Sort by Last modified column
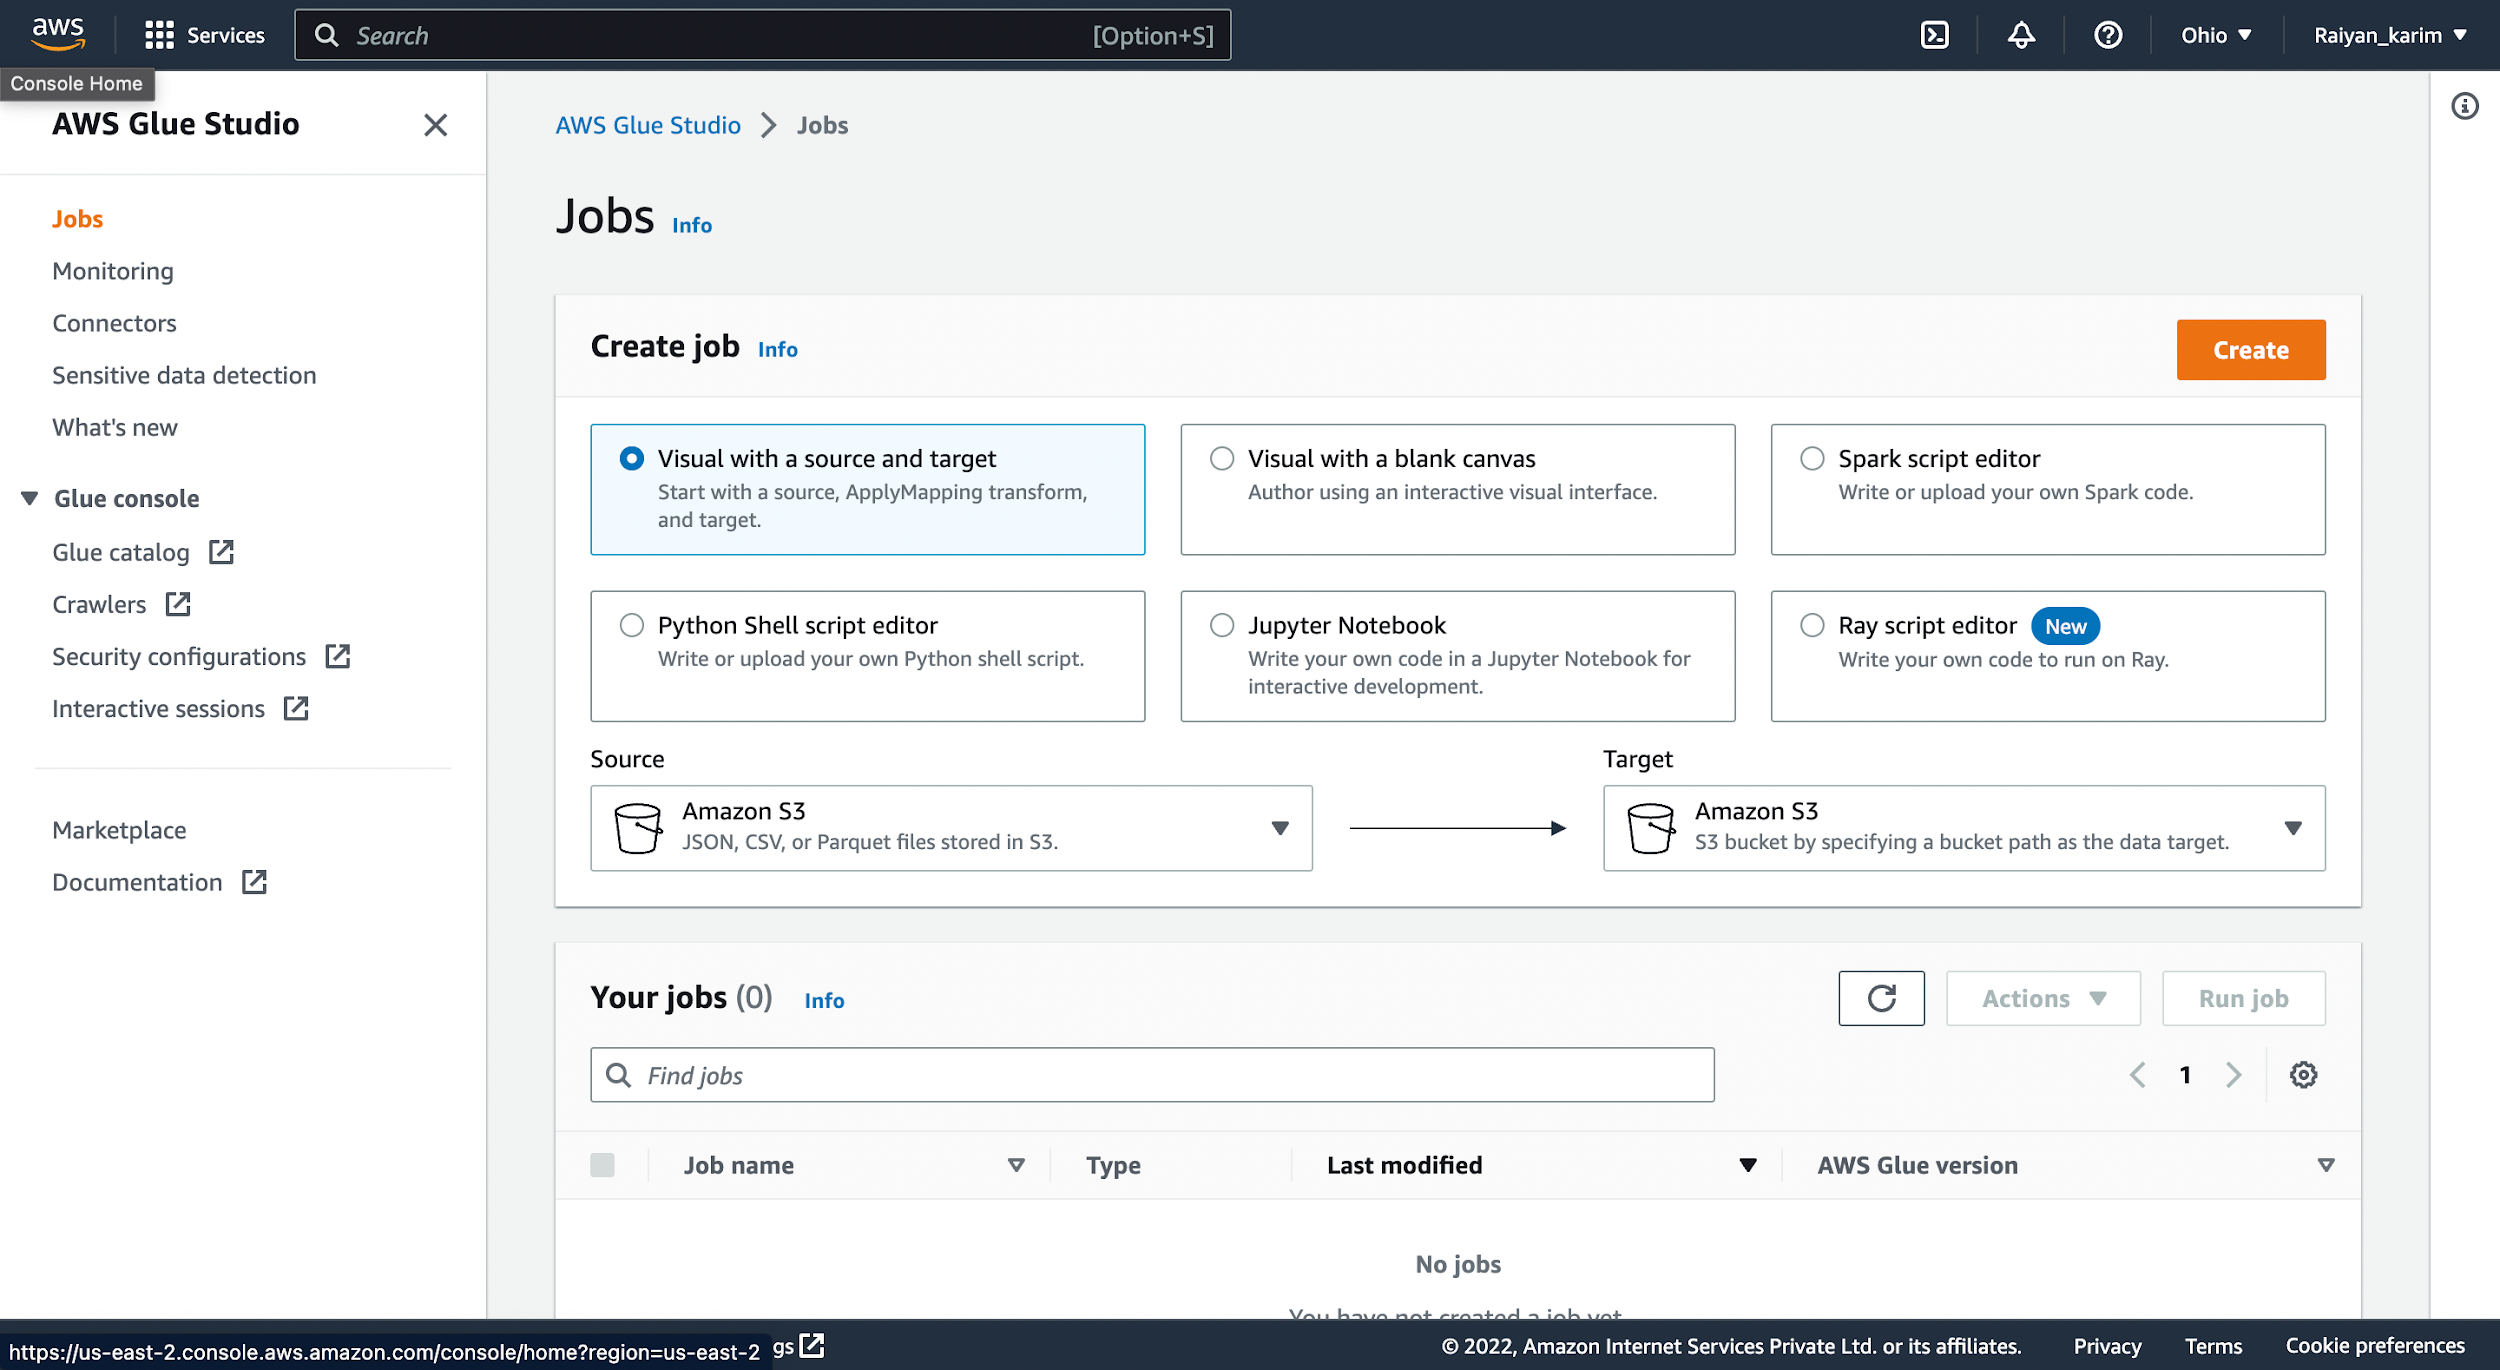Viewport: 2500px width, 1370px height. pyautogui.click(x=1748, y=1165)
